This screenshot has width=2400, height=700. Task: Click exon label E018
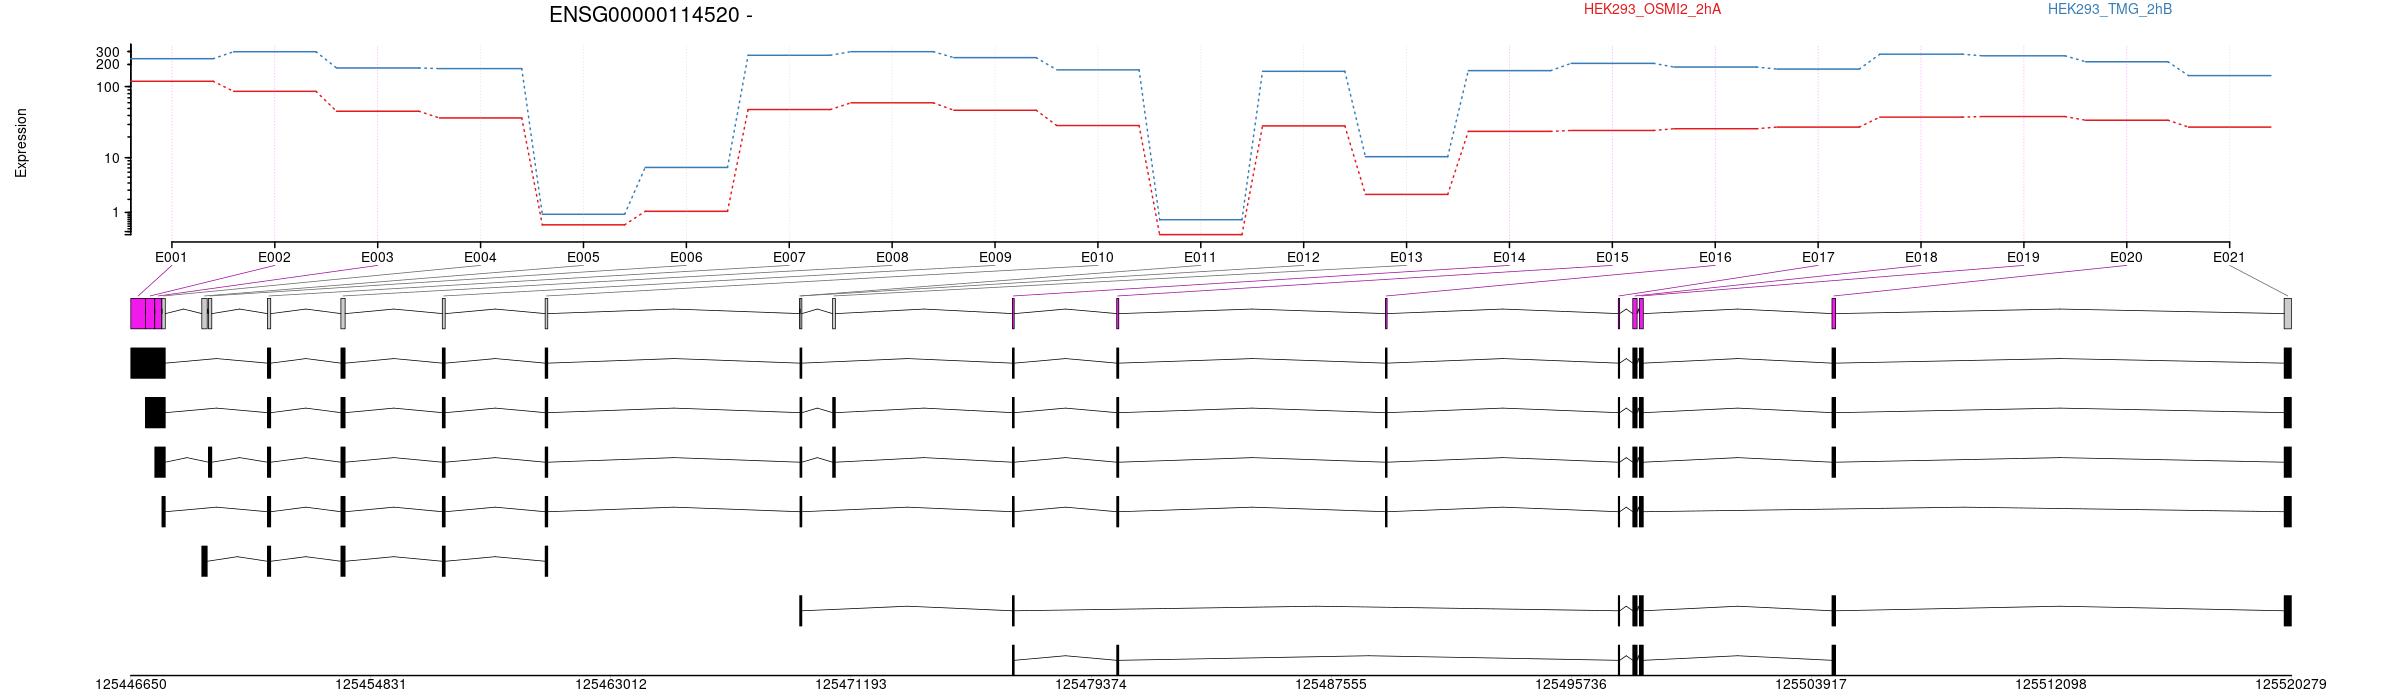tap(1921, 257)
